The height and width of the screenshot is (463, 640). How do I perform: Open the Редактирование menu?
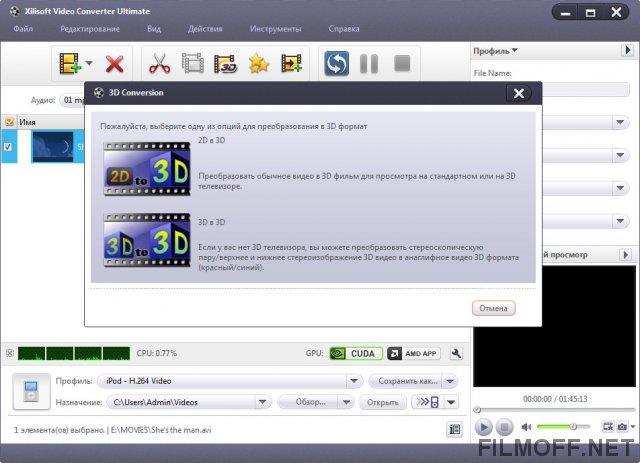click(x=90, y=29)
